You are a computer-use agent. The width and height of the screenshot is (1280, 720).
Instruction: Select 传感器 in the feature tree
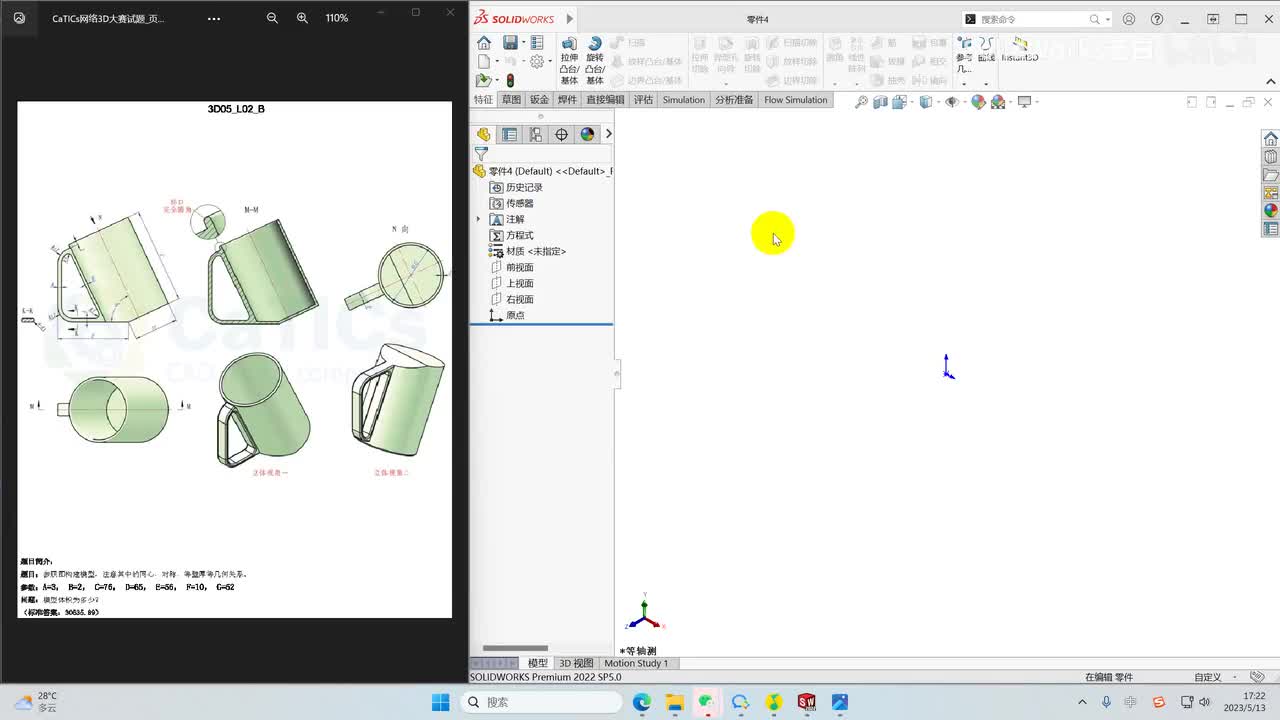tap(520, 203)
